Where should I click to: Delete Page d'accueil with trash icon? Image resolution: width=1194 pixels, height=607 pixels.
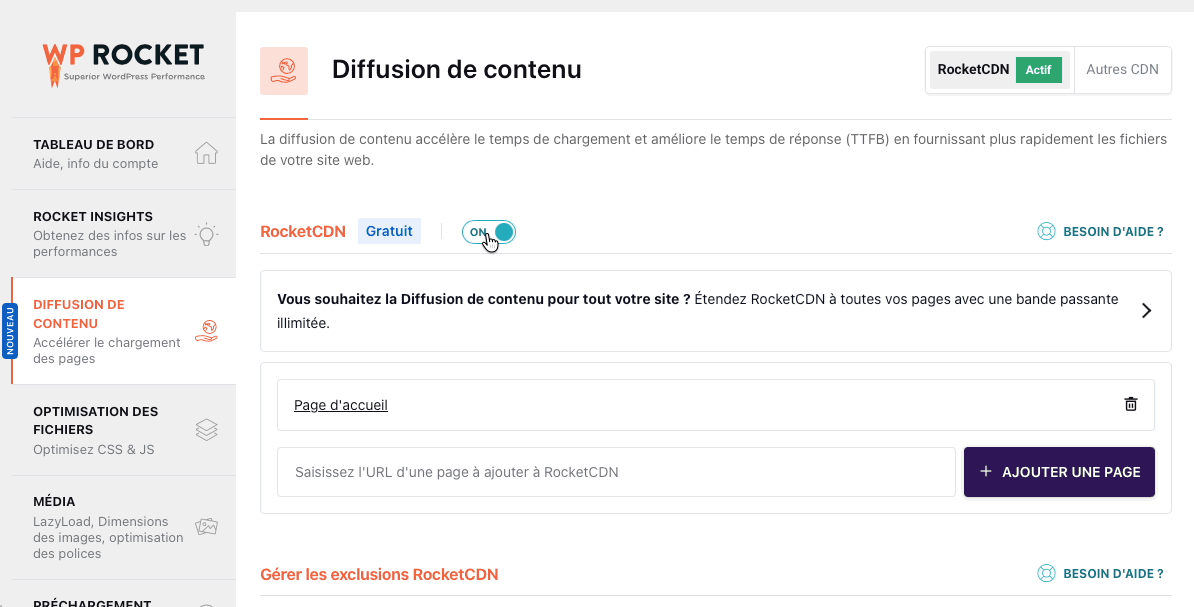[1131, 404]
